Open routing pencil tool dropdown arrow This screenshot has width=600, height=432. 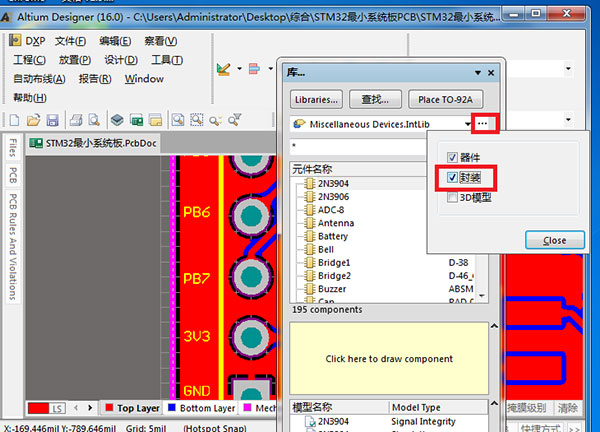(239, 69)
